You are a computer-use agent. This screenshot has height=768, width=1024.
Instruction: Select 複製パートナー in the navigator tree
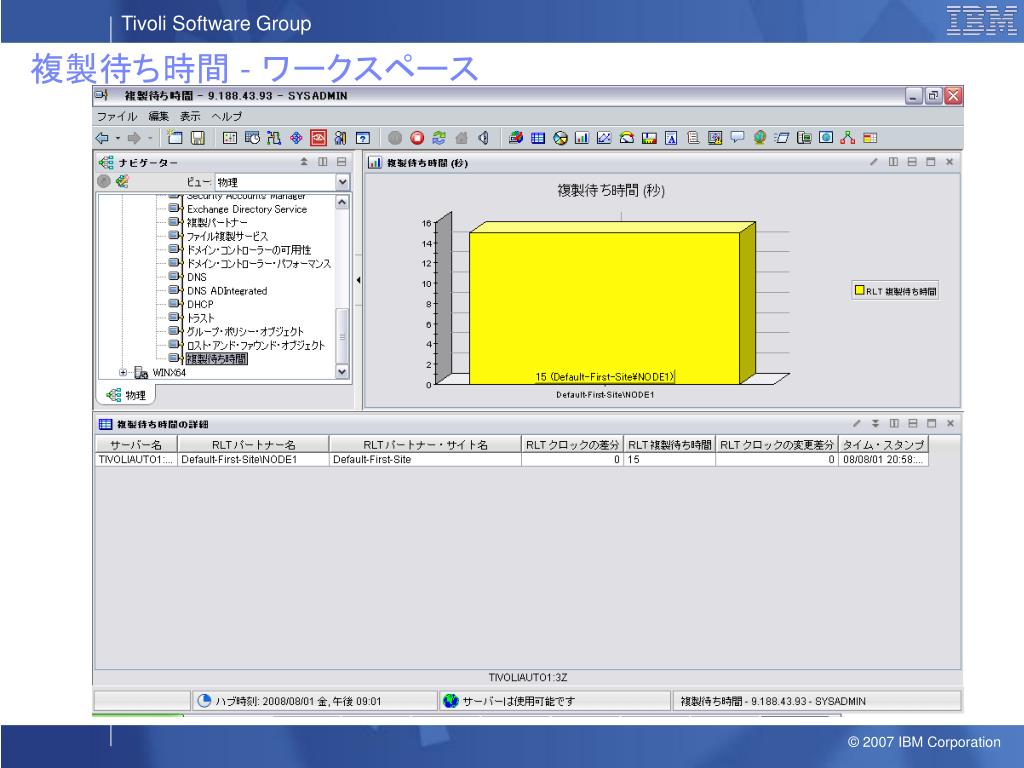(x=217, y=223)
